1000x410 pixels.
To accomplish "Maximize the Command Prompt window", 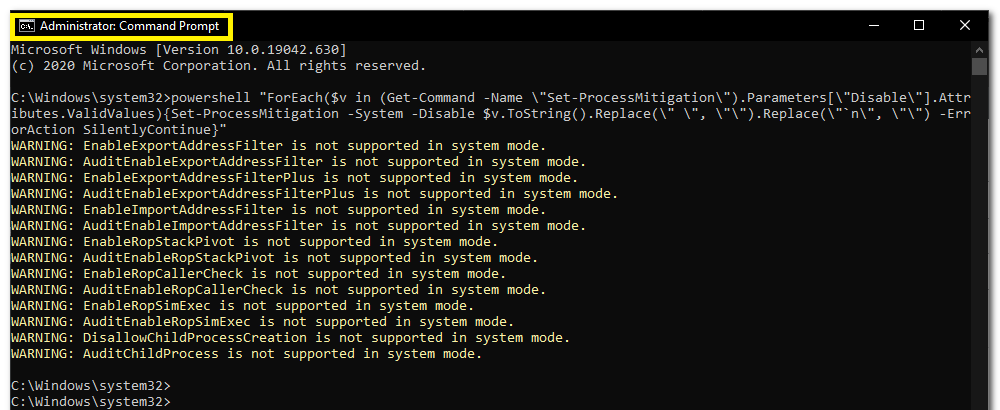I will tap(919, 26).
